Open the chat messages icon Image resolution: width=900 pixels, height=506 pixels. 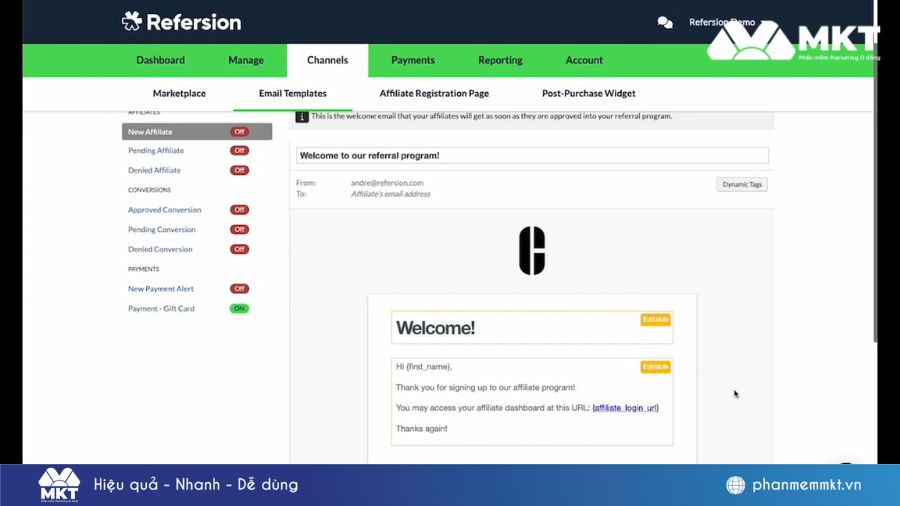[x=665, y=22]
